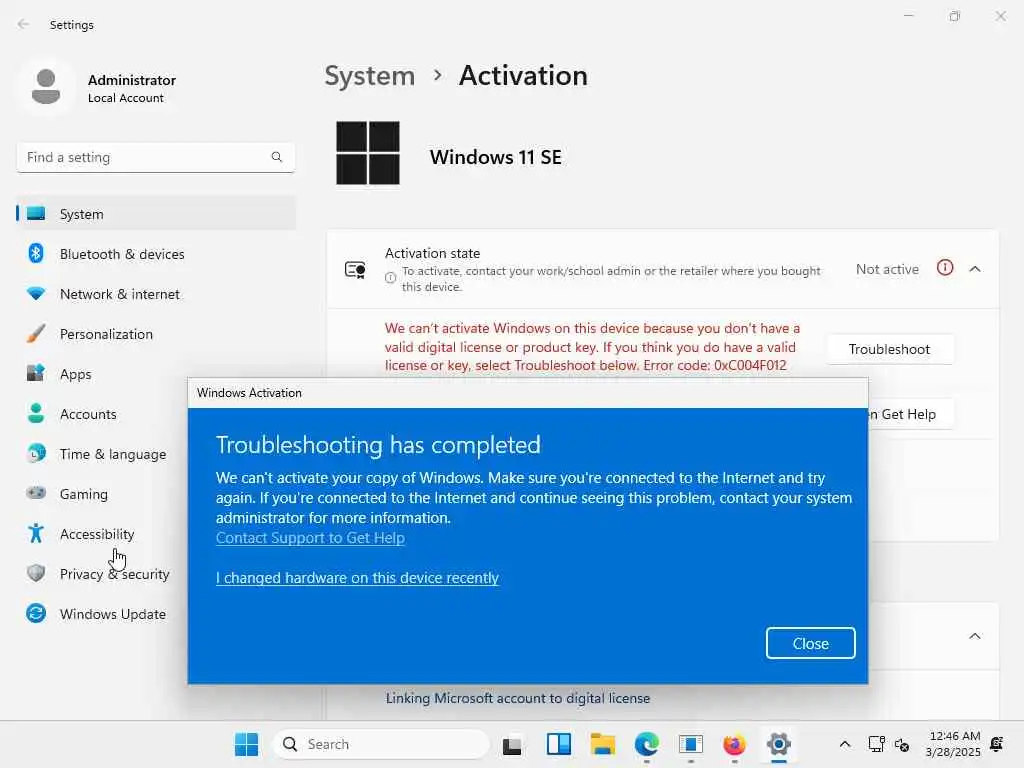Close the Troubleshooting completed dialog
This screenshot has height=768, width=1024.
coord(810,643)
